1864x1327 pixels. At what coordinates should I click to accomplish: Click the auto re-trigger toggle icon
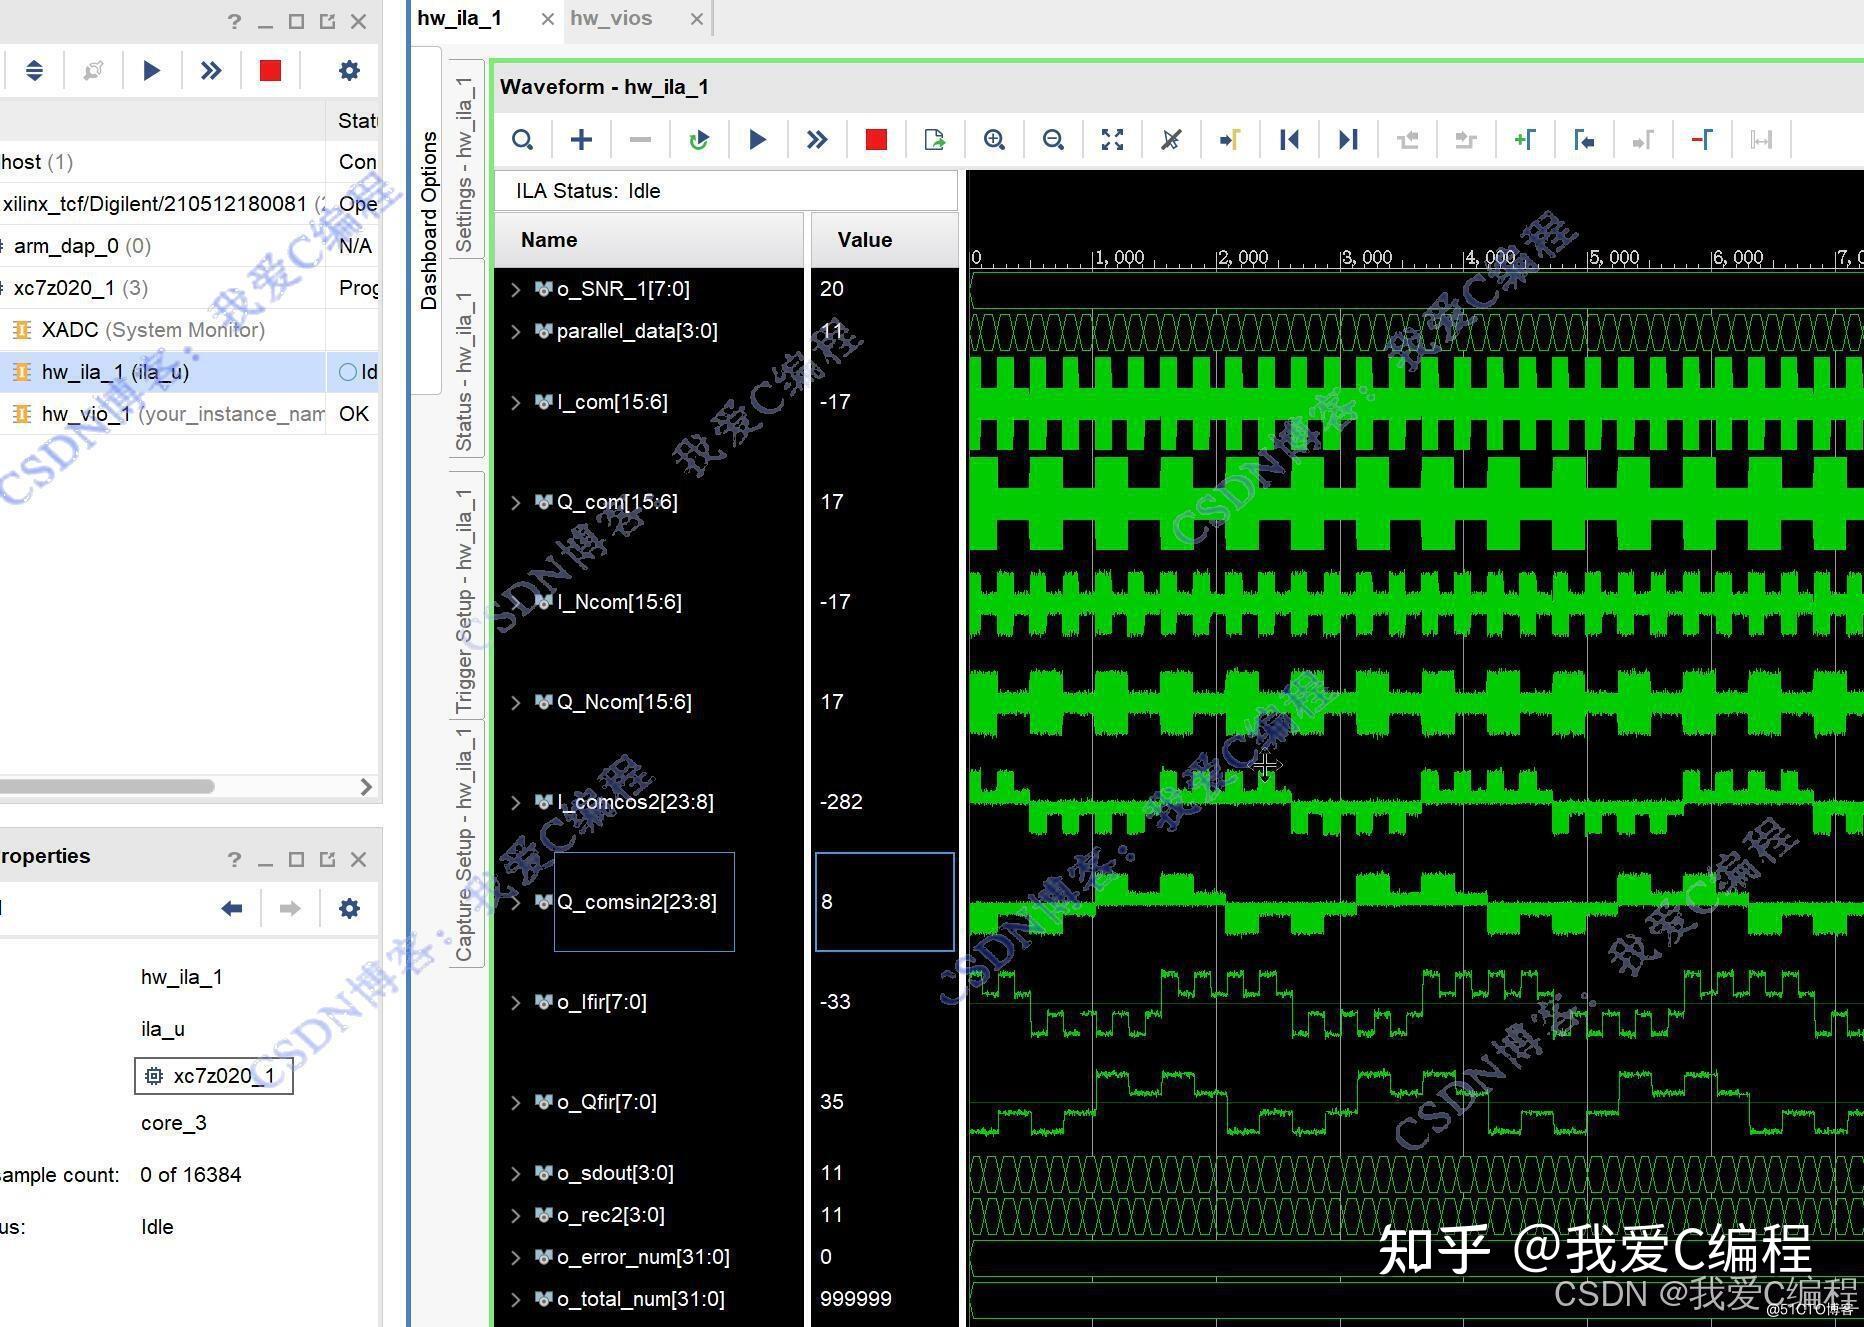[699, 140]
